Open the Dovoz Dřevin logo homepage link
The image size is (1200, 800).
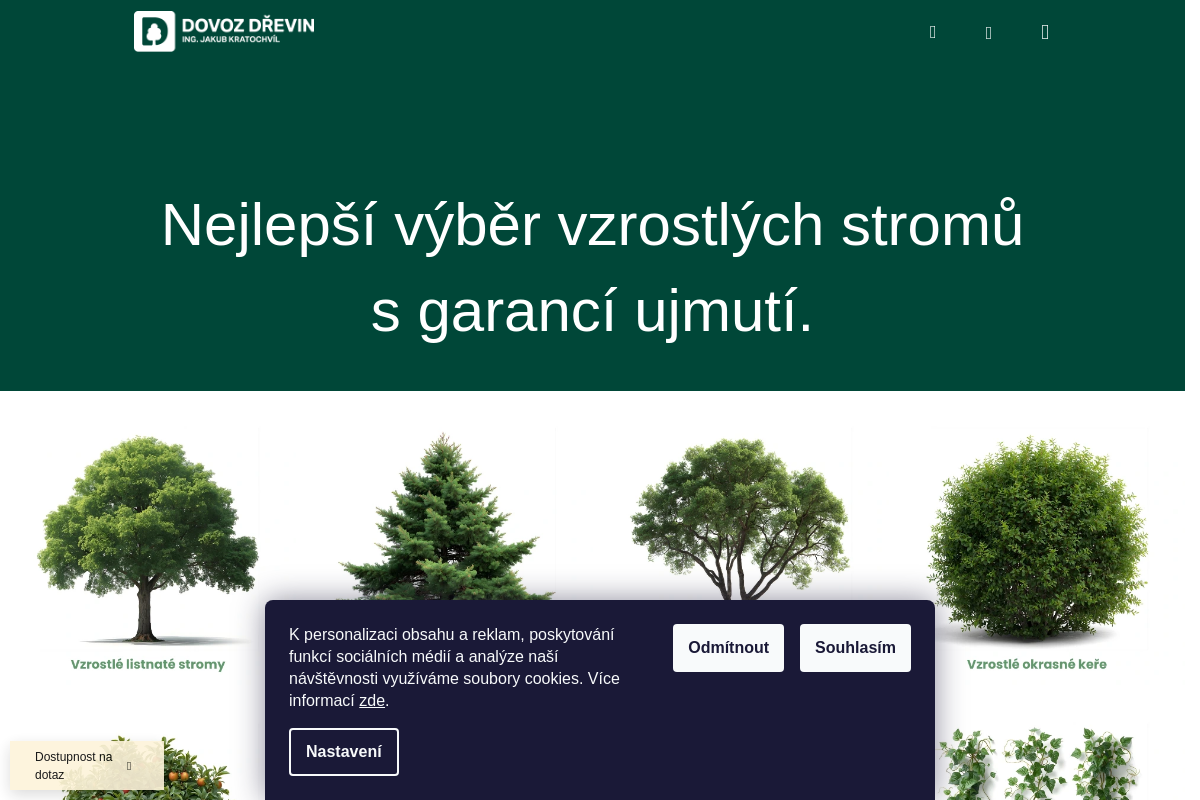point(224,31)
